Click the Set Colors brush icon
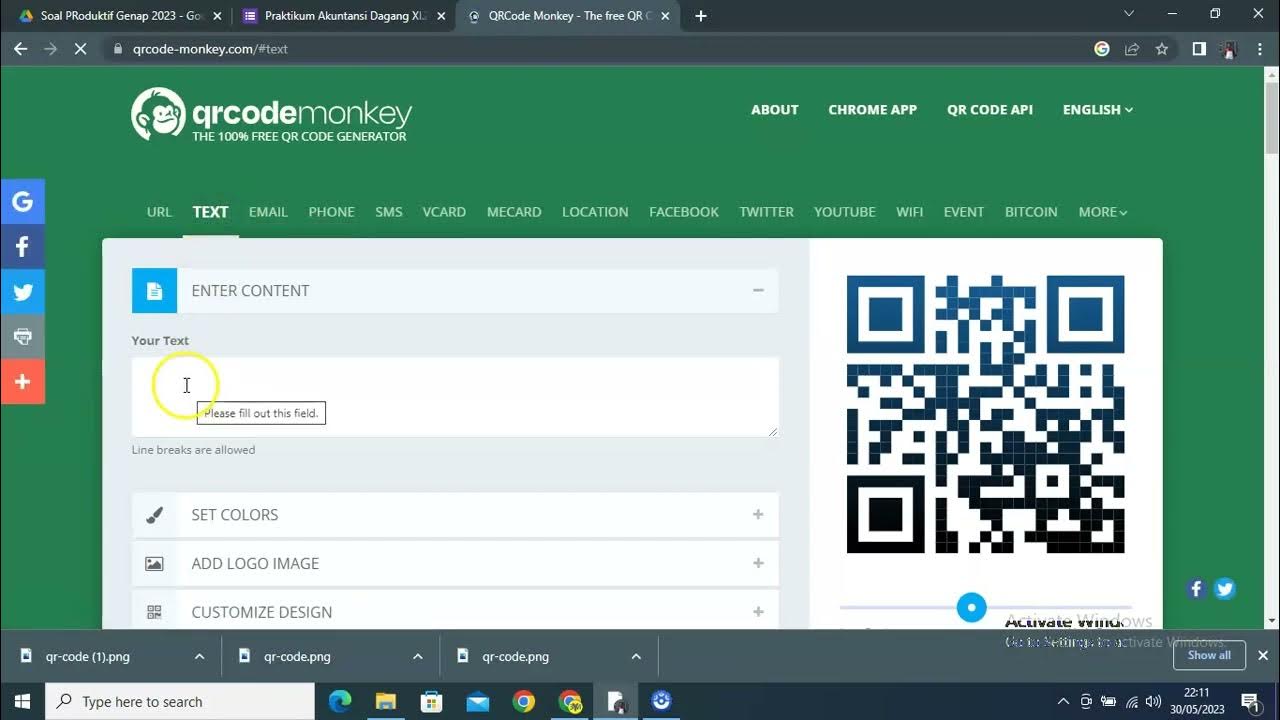The width and height of the screenshot is (1280, 720). point(154,515)
